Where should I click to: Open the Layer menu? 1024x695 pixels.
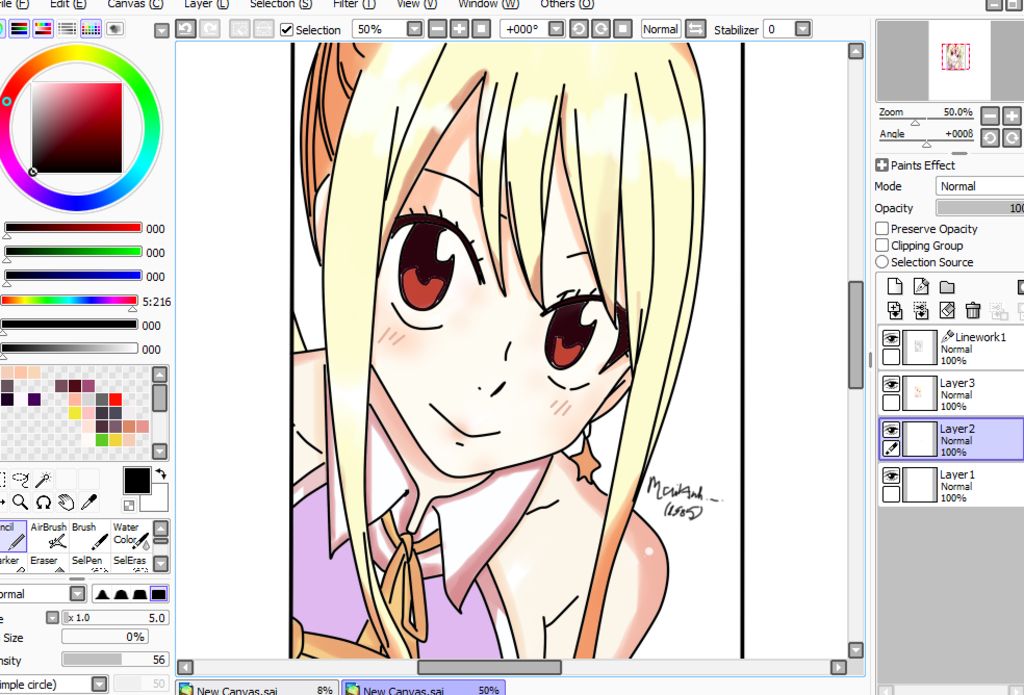[206, 4]
